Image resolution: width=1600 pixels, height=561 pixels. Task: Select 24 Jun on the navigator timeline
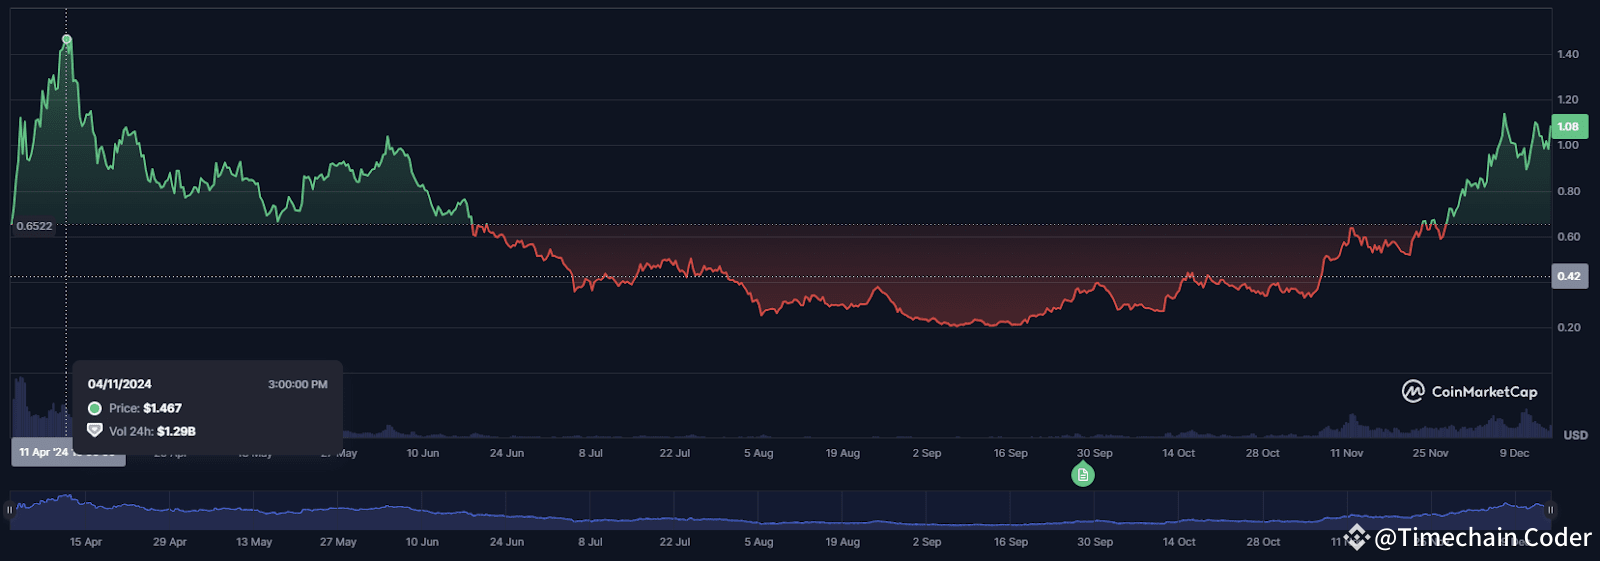[x=507, y=542]
